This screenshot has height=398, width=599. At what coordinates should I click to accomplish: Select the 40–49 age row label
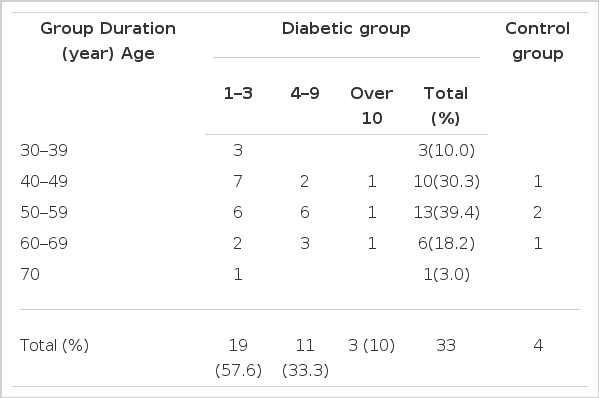coord(44,181)
